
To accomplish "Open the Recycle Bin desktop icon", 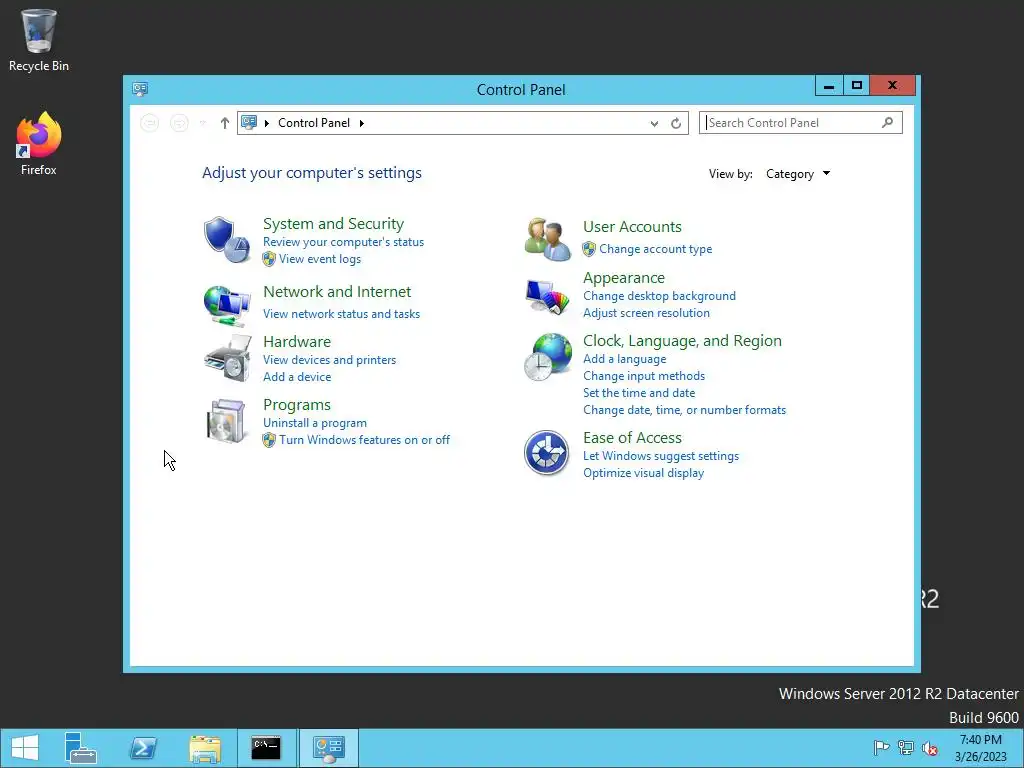I will 39,40.
